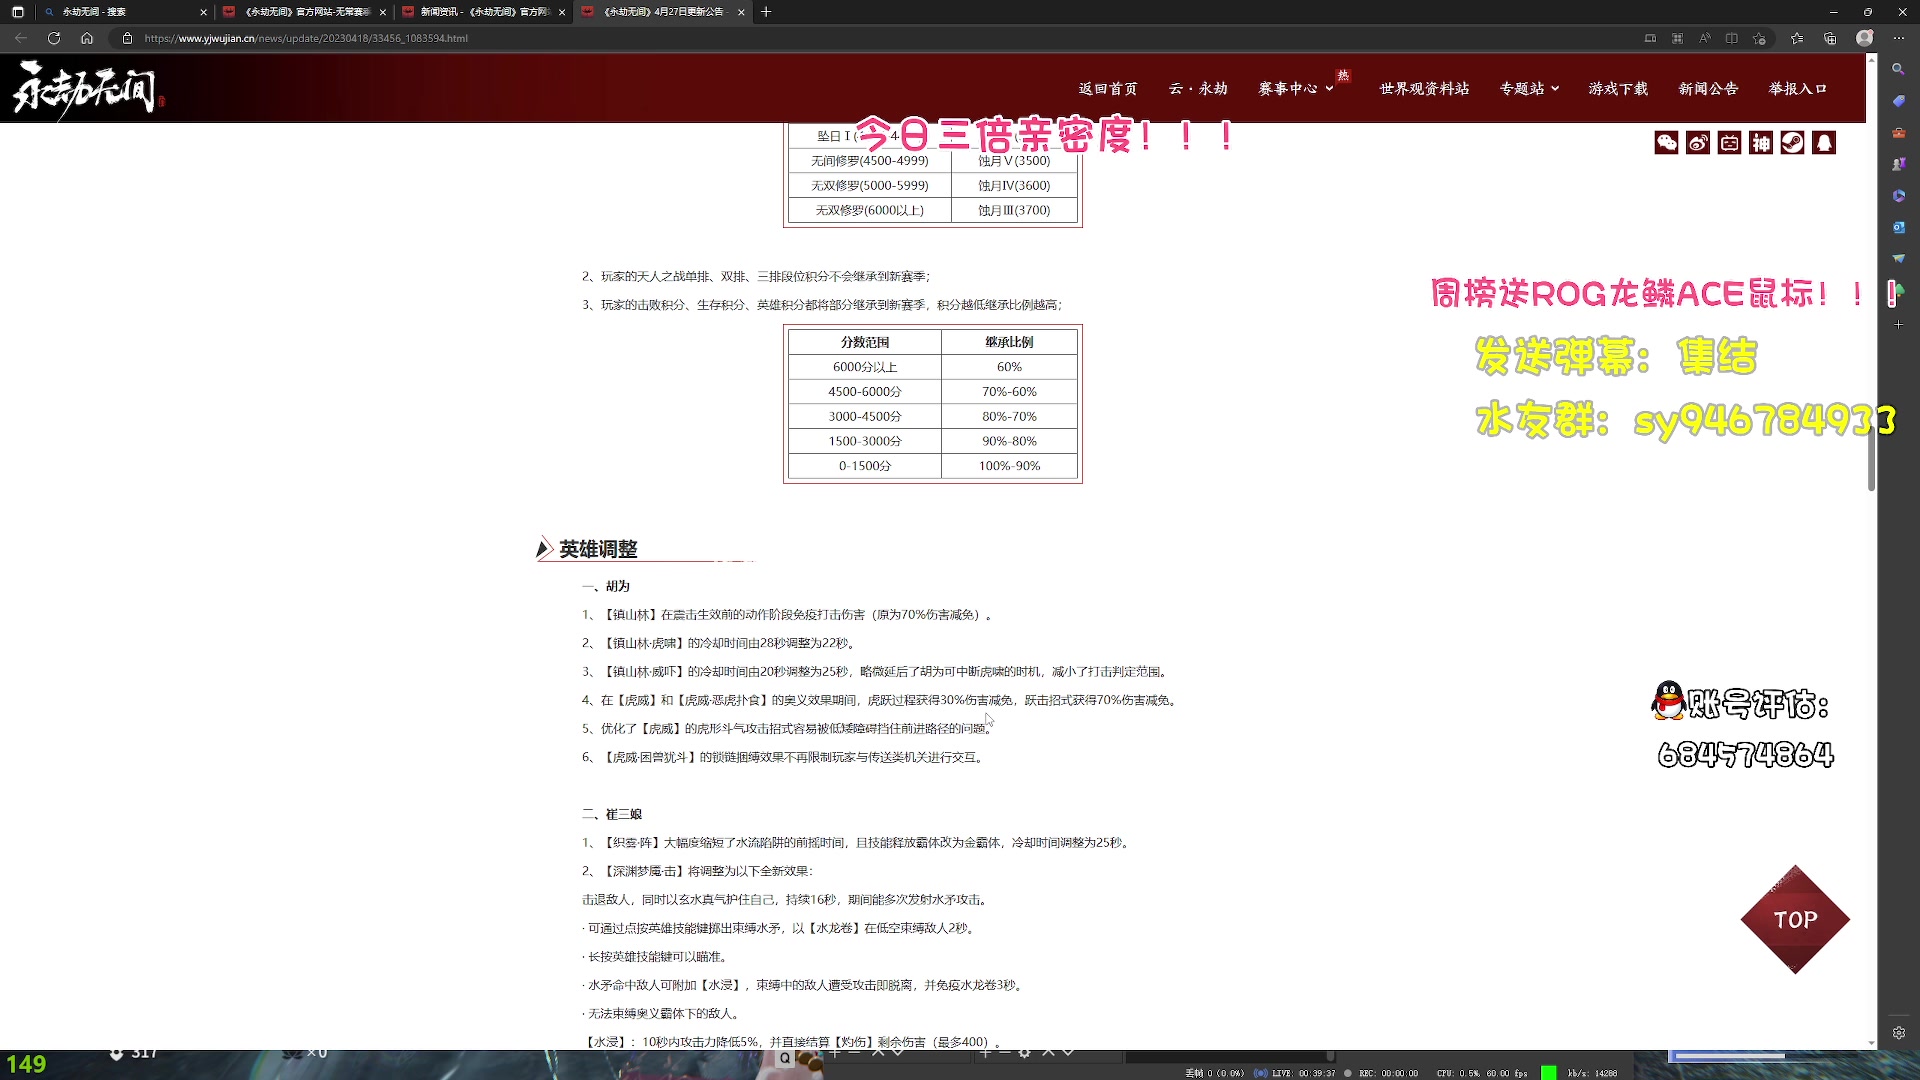
Task: Go to the browser home page icon
Action: [x=87, y=38]
